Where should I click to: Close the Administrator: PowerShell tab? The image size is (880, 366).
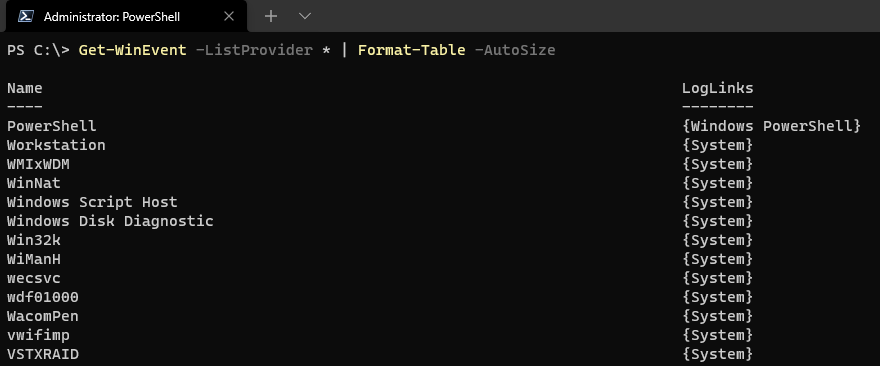click(228, 16)
